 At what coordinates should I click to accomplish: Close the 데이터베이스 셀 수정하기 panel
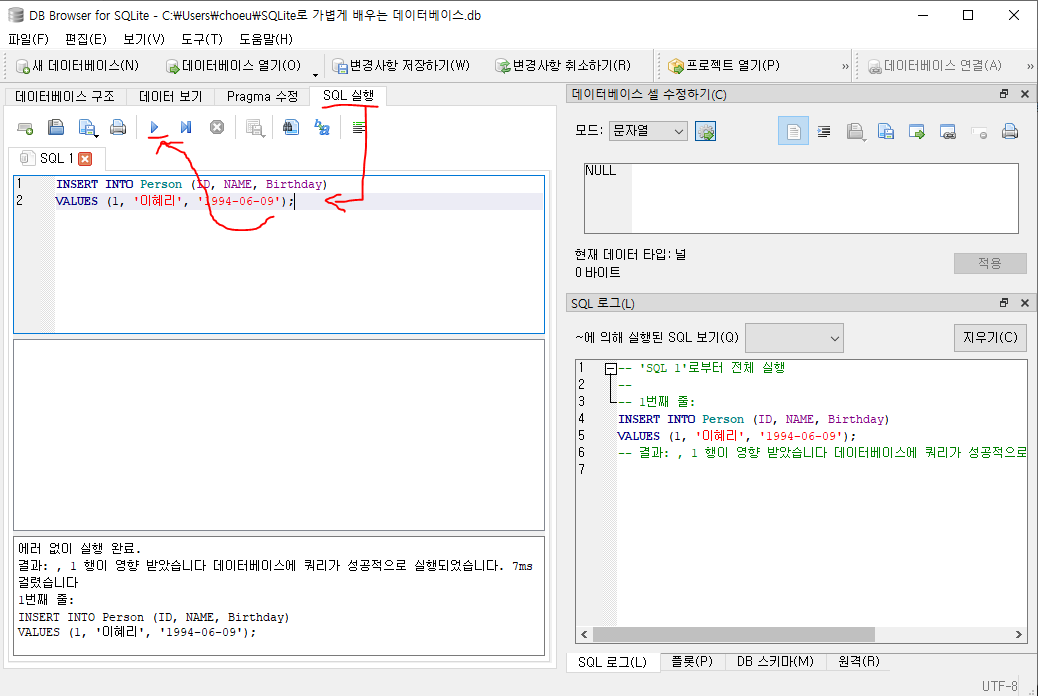[1025, 94]
